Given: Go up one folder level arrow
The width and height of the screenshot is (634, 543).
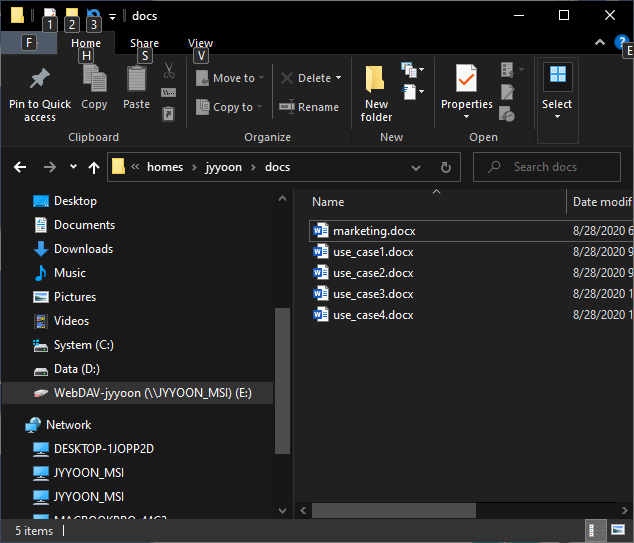Looking at the screenshot, I should point(94,167).
